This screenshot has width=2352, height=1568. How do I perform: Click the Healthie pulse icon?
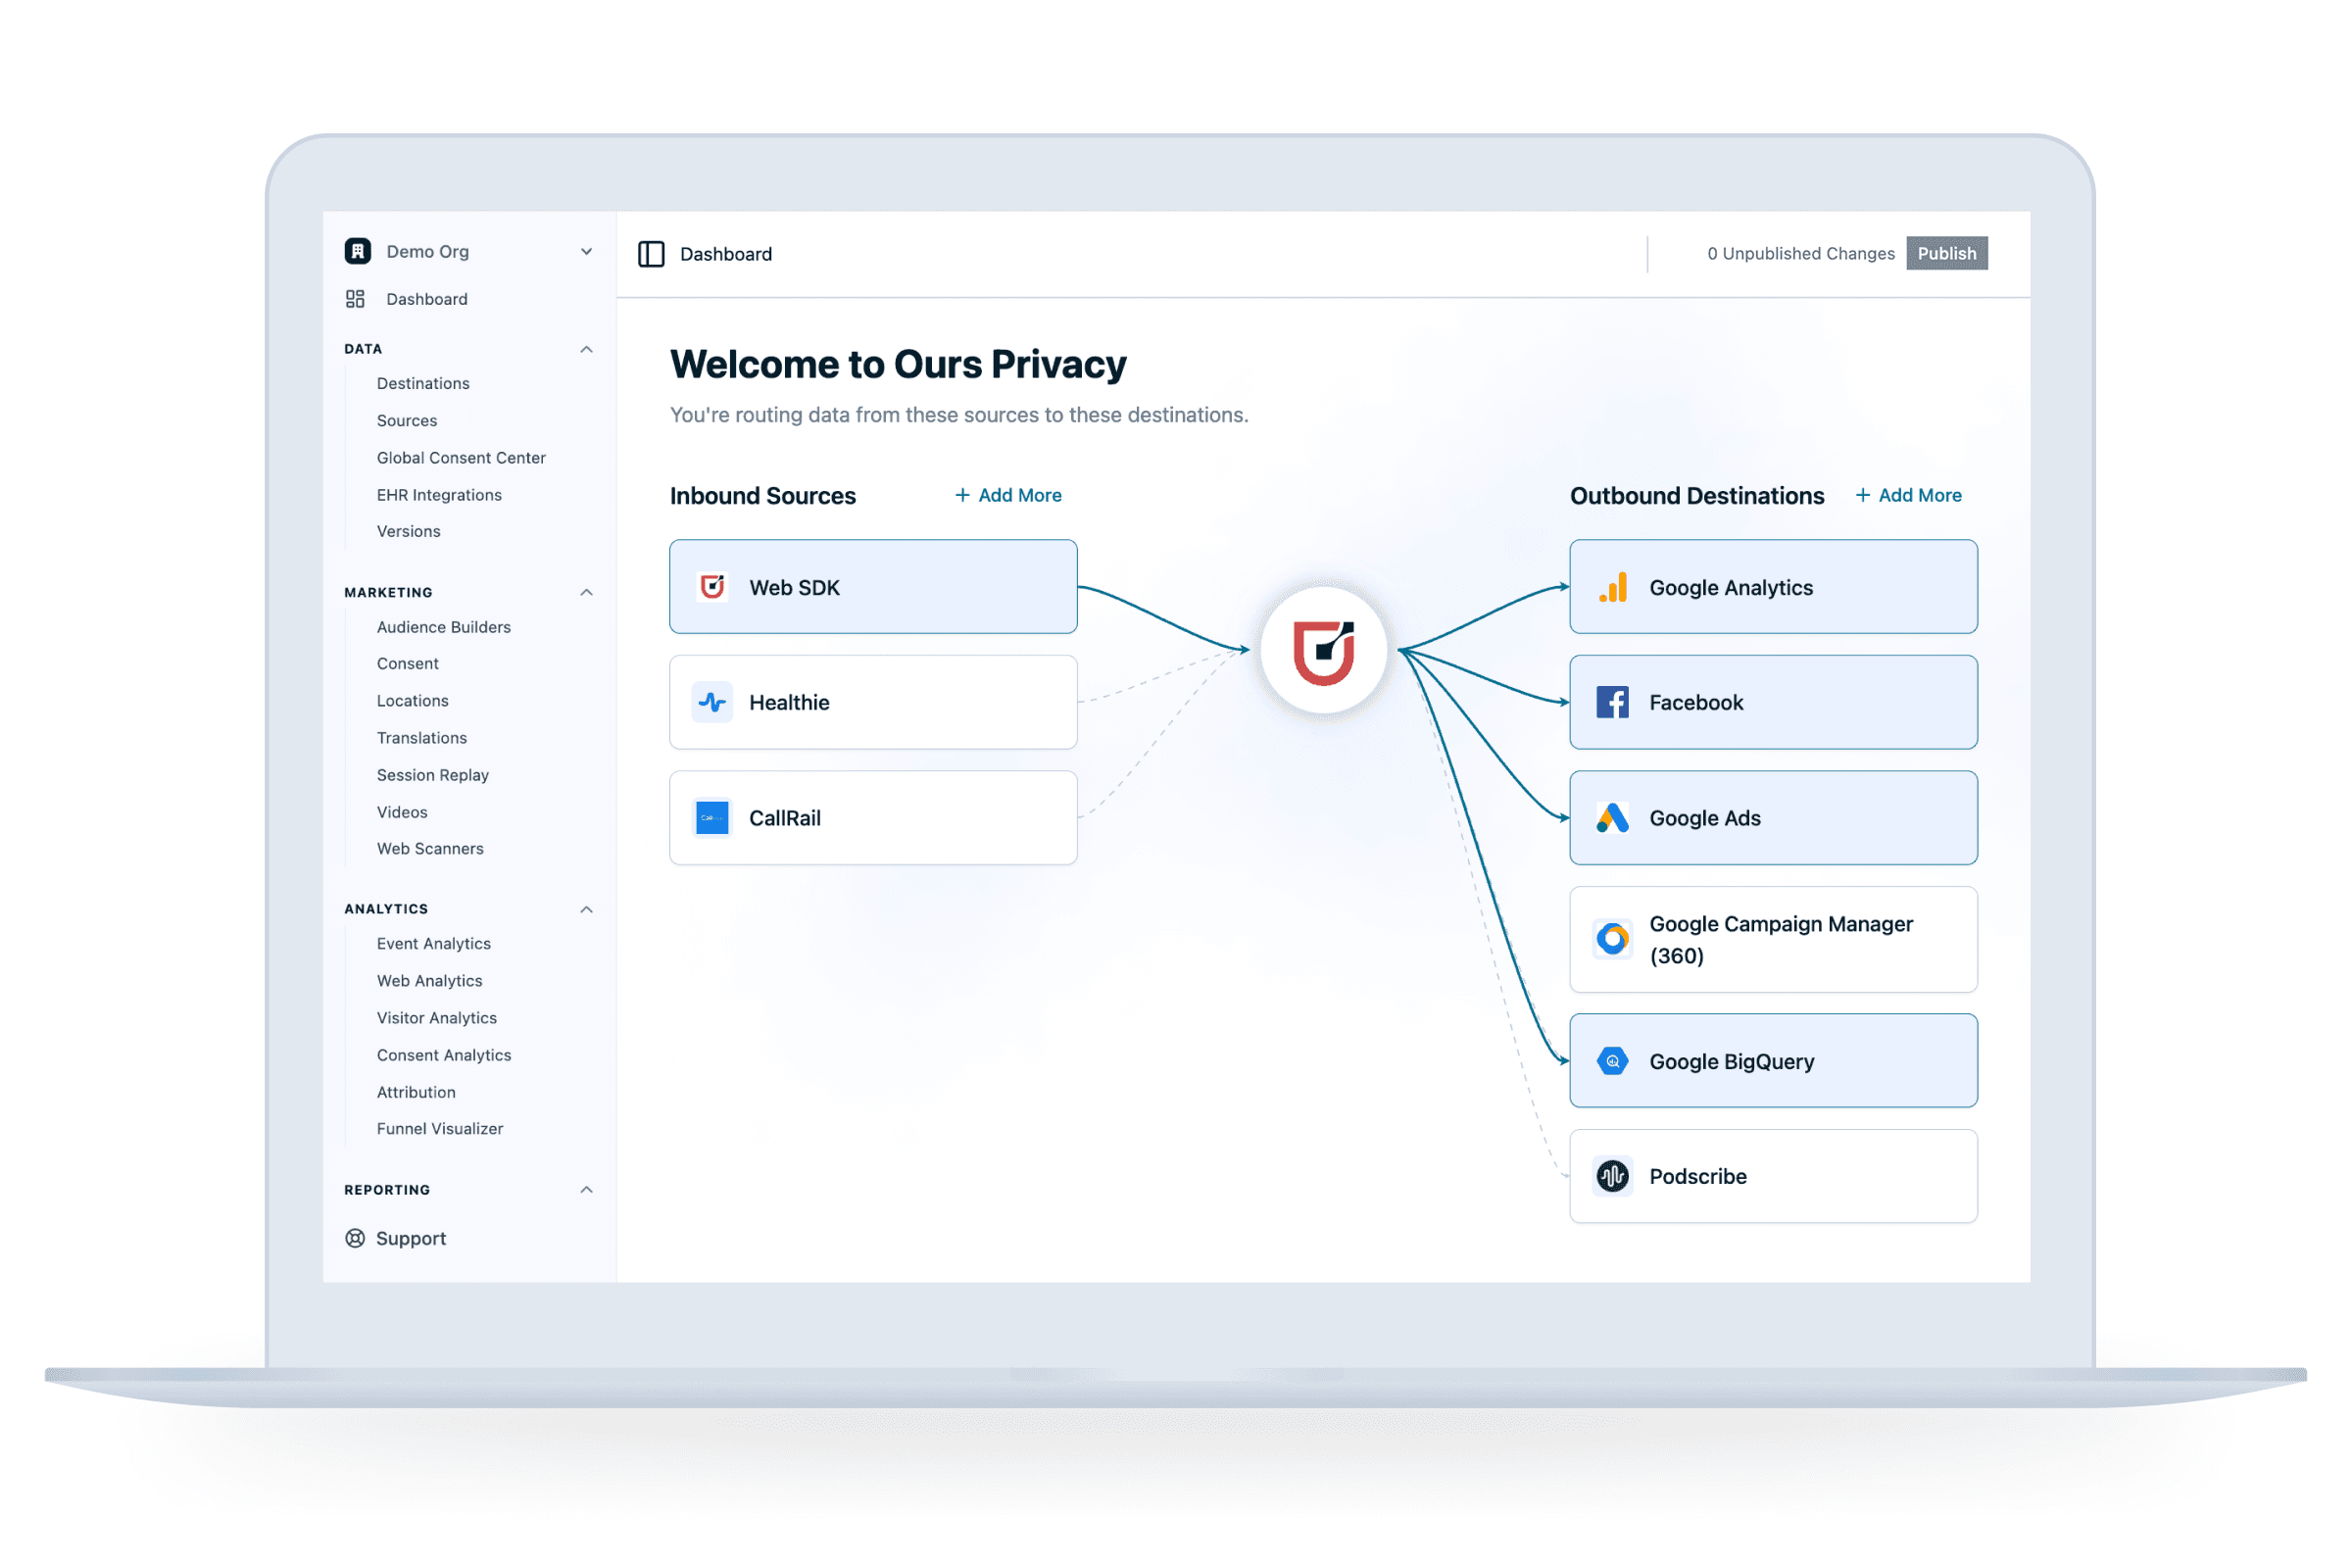point(712,702)
